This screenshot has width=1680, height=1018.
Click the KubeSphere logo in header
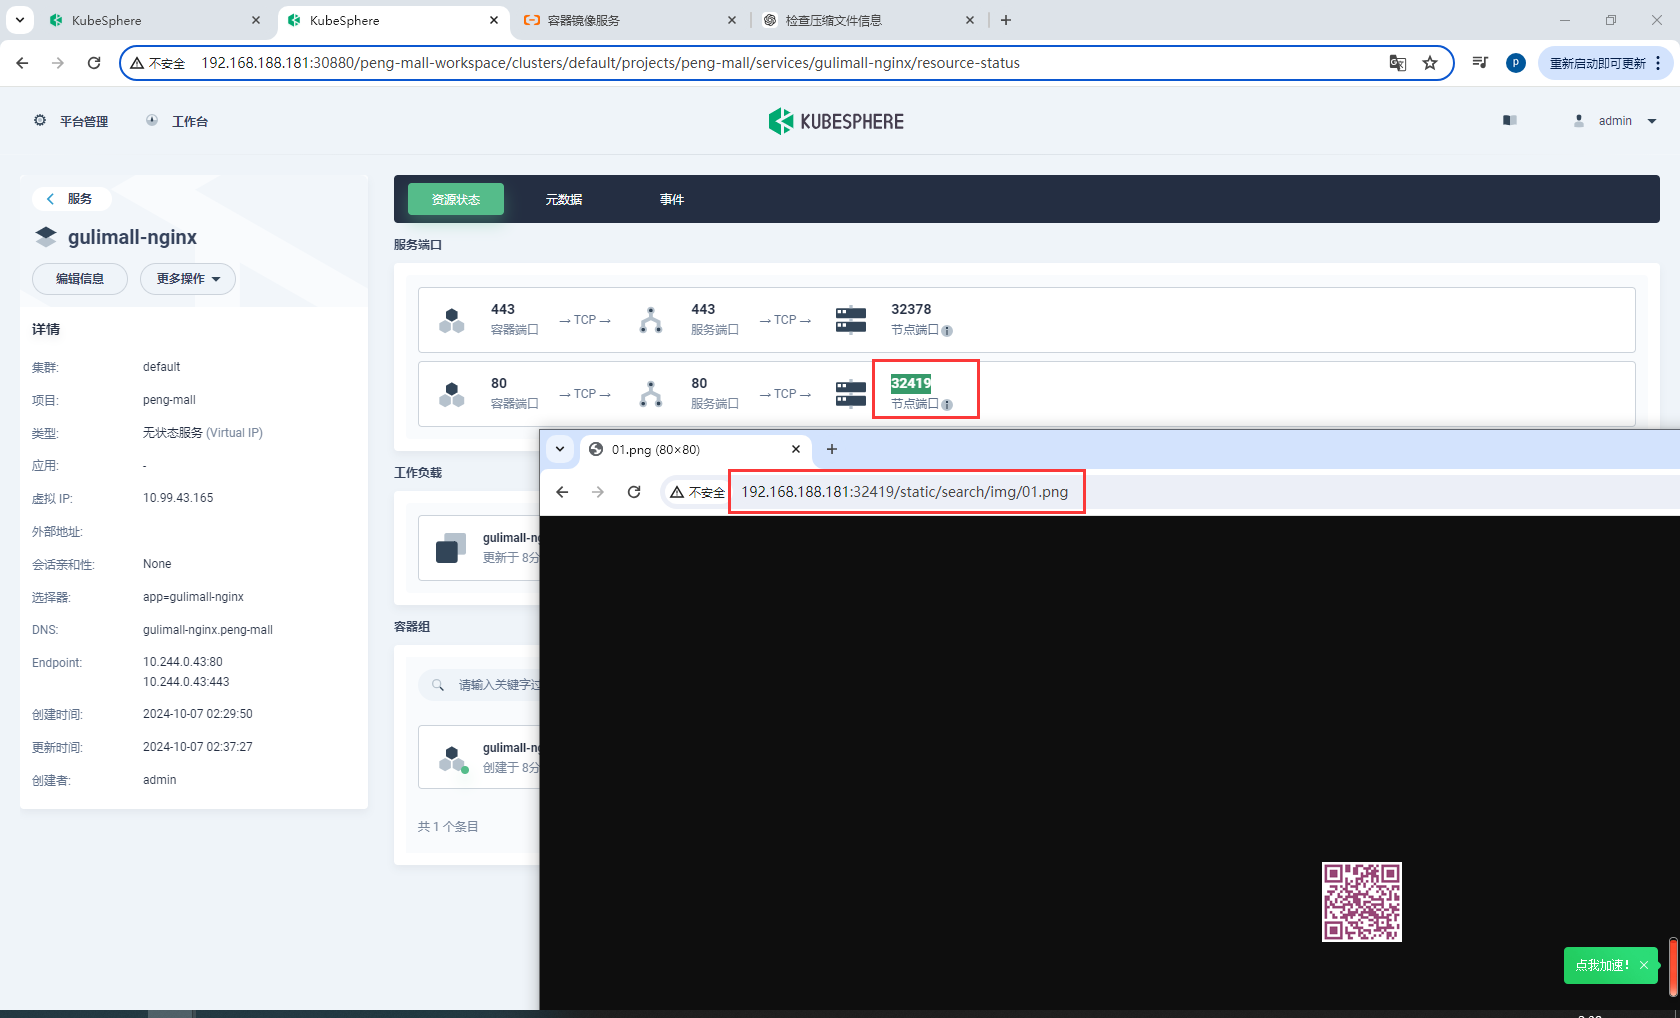836,121
